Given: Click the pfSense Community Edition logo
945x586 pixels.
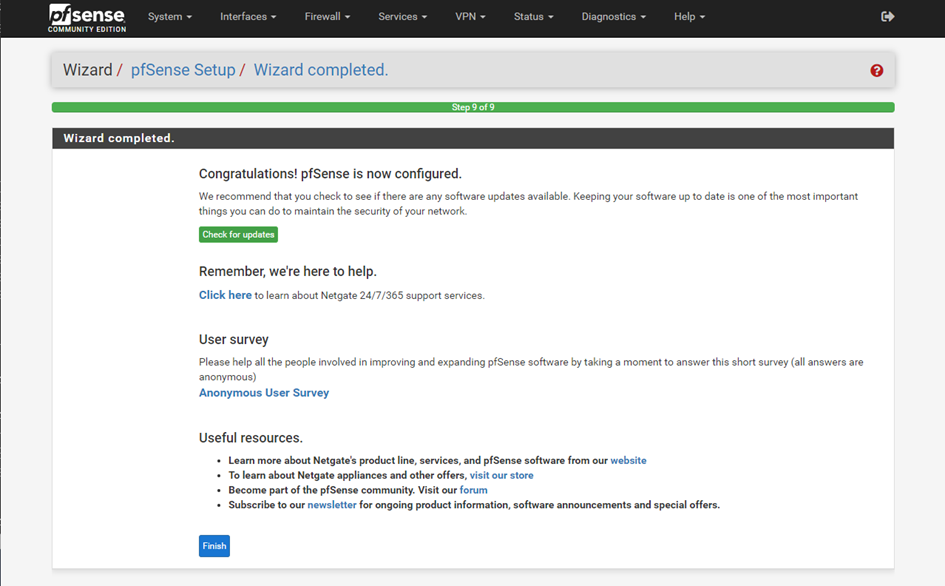Looking at the screenshot, I should pyautogui.click(x=87, y=17).
